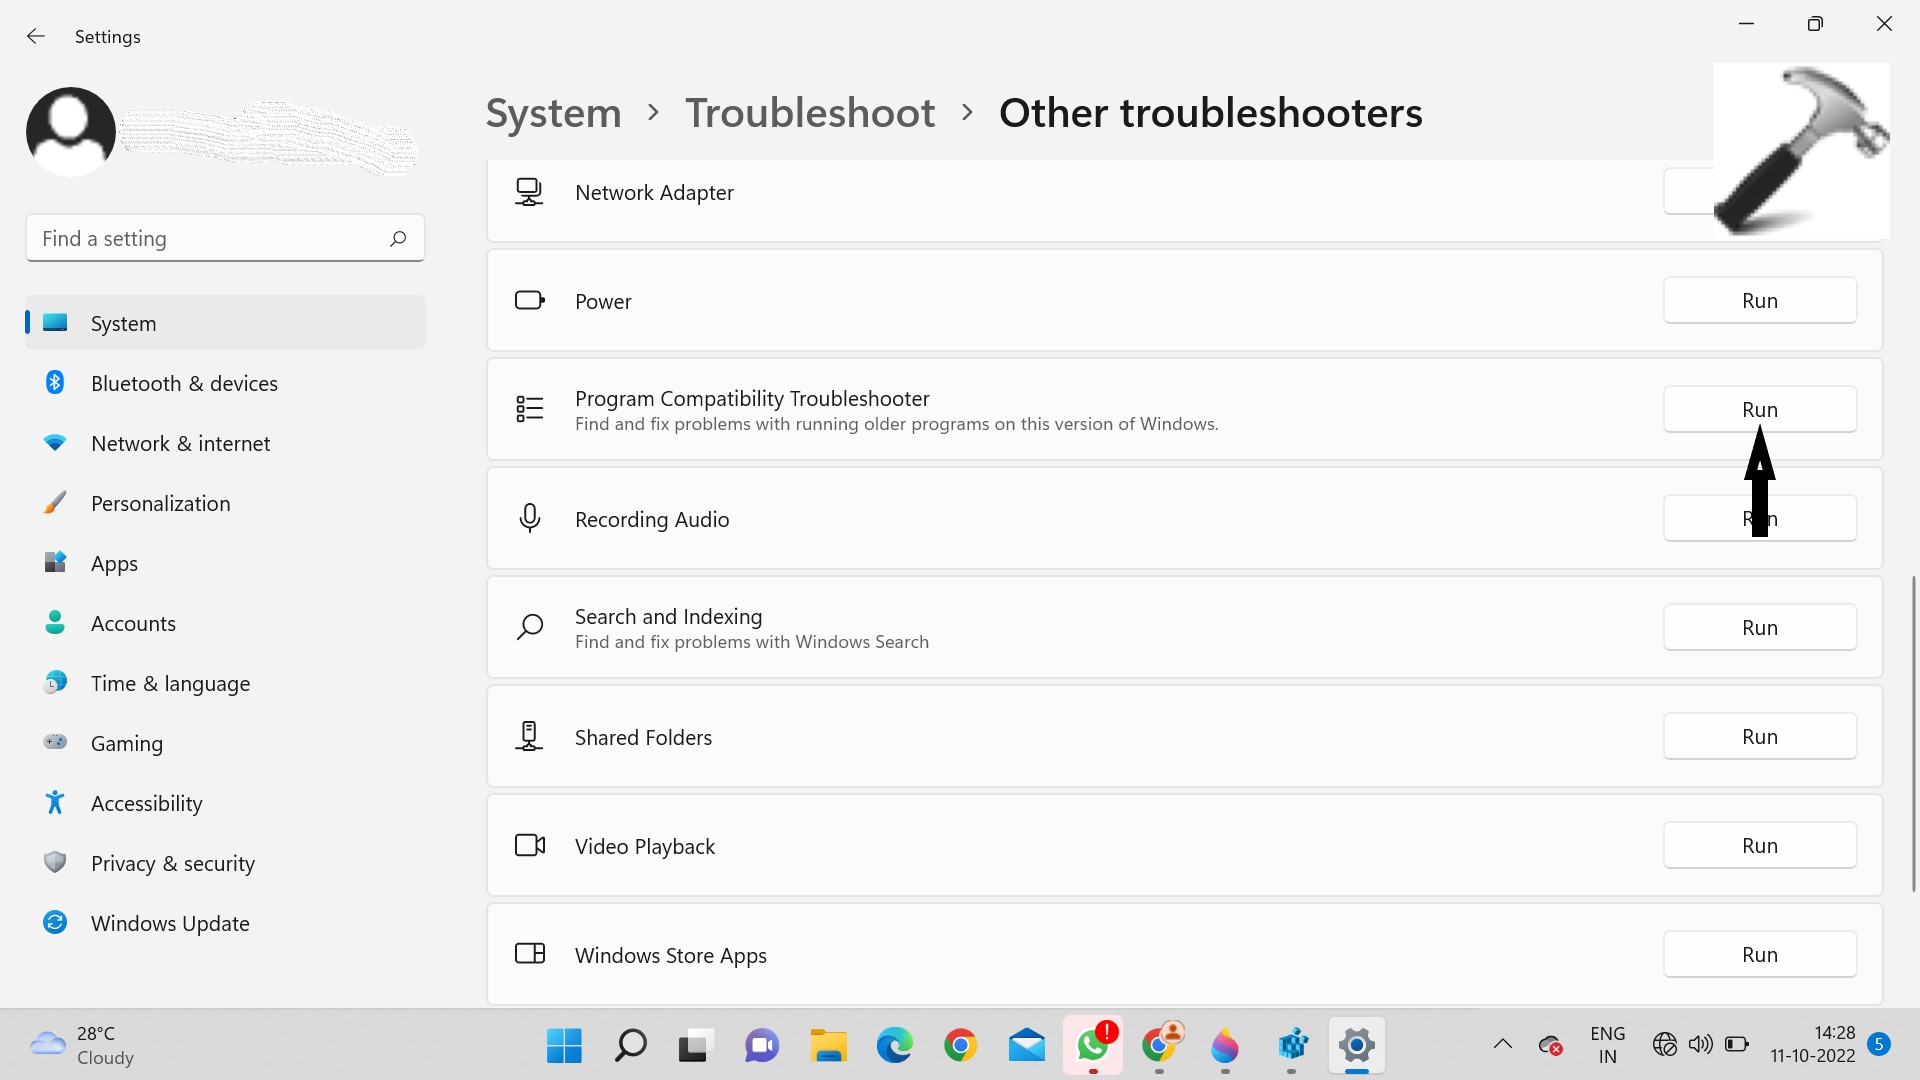Expand hidden system tray icons chevron
This screenshot has width=1920, height=1080.
(1502, 1045)
